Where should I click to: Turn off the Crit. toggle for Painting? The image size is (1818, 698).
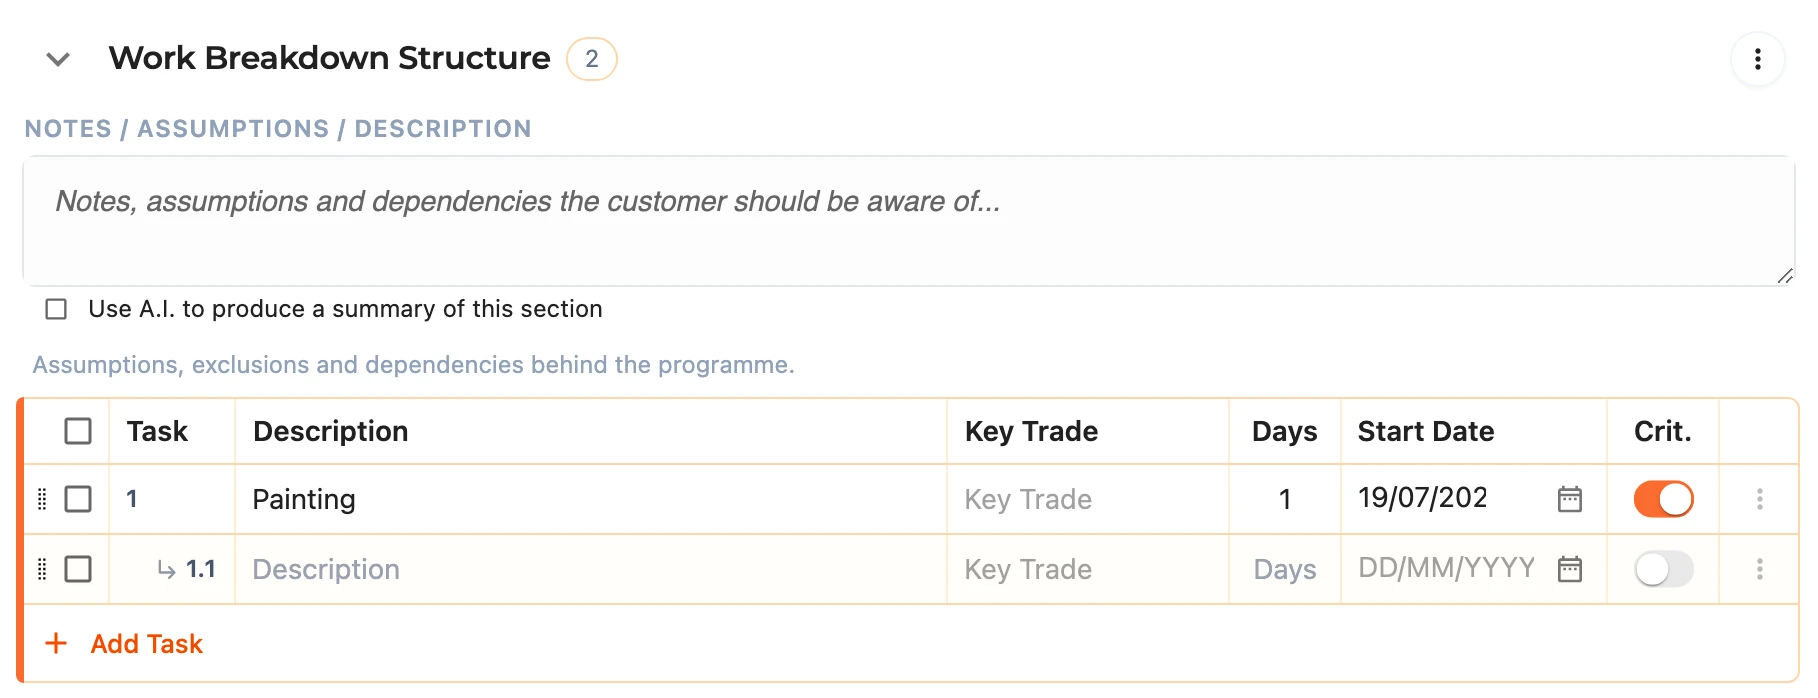(x=1663, y=499)
